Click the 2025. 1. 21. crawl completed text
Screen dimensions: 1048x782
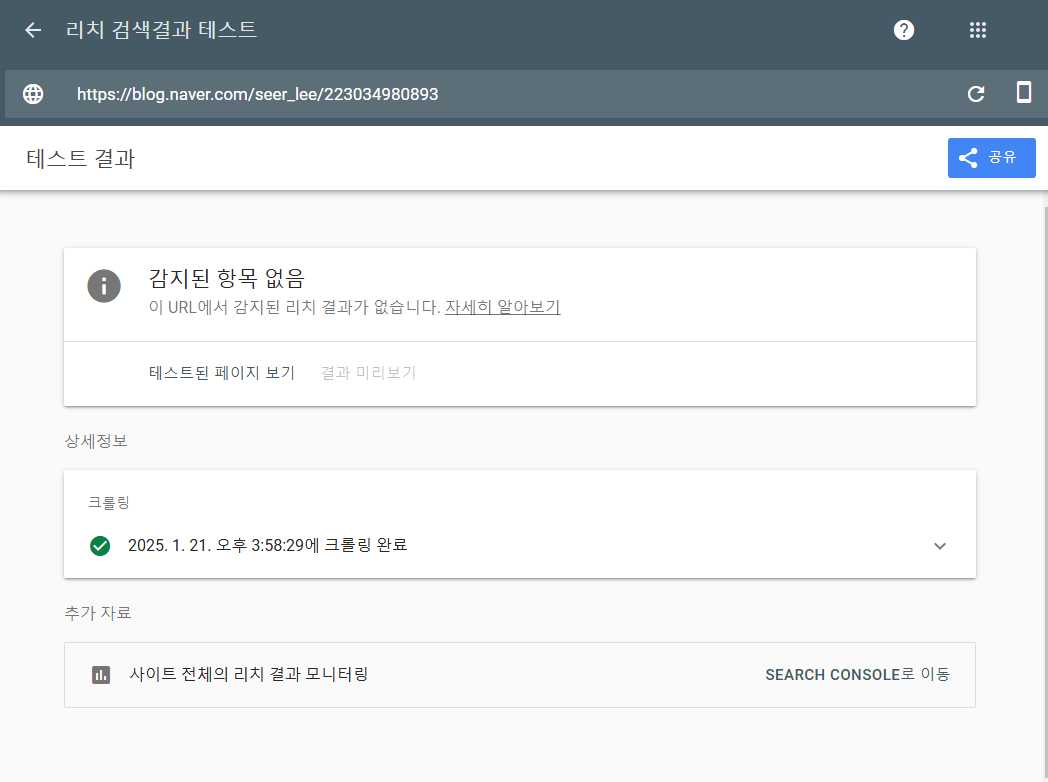267,545
